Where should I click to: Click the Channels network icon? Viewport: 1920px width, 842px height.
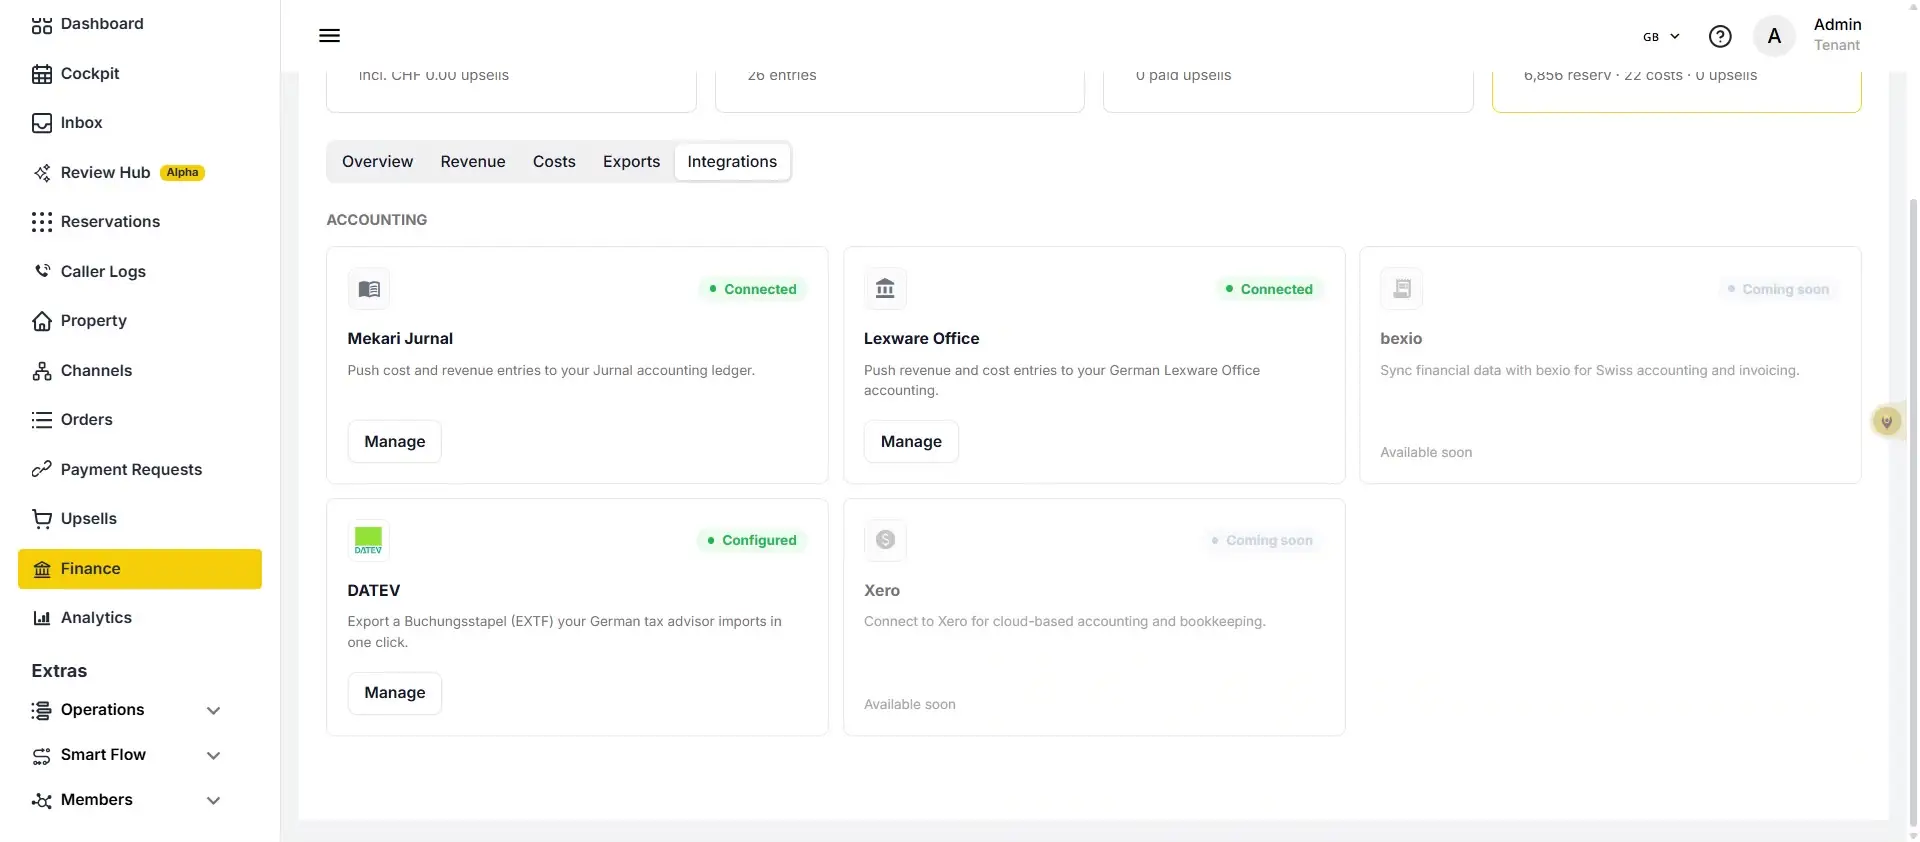pos(41,371)
